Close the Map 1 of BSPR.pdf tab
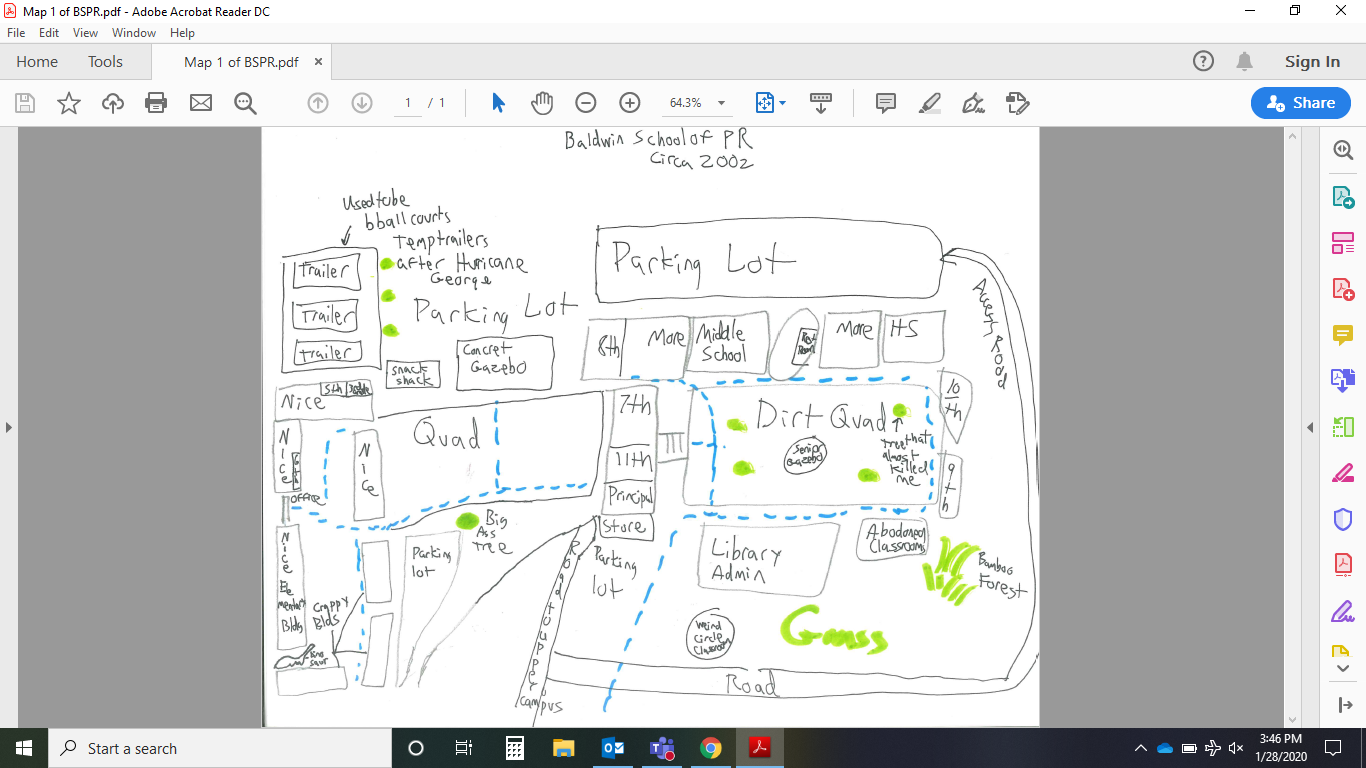The width and height of the screenshot is (1366, 768). point(319,62)
